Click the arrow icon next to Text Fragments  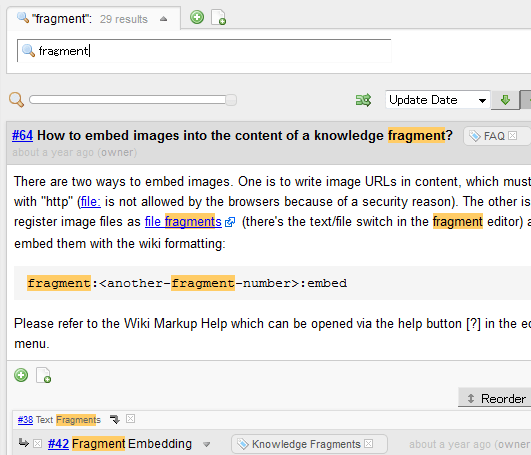pyautogui.click(x=115, y=419)
